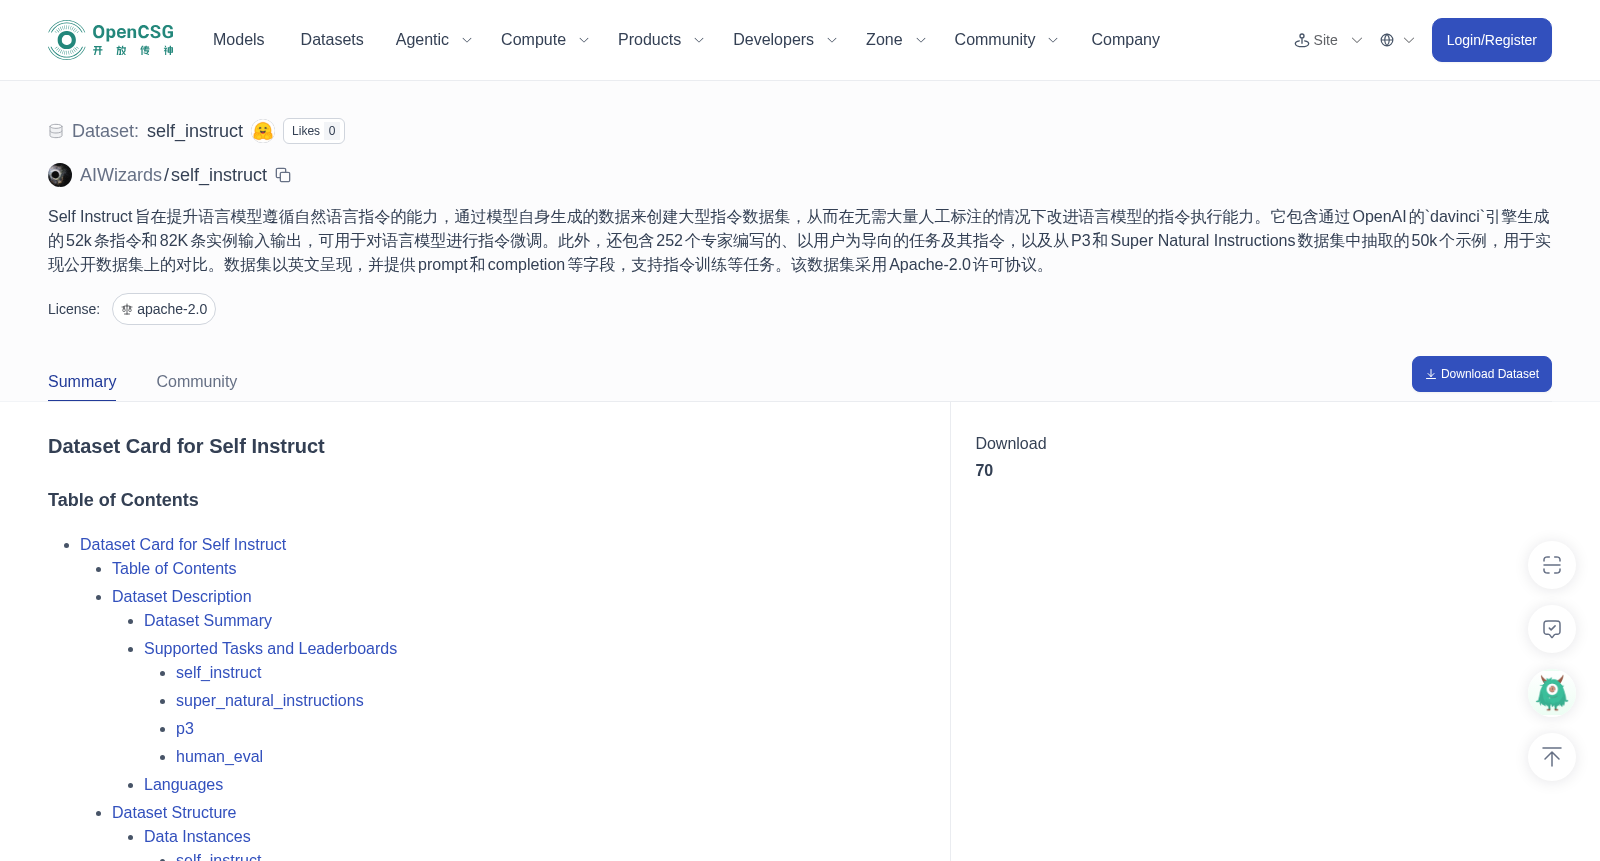Follow the Dataset Summary link
1600x861 pixels.
pos(208,621)
